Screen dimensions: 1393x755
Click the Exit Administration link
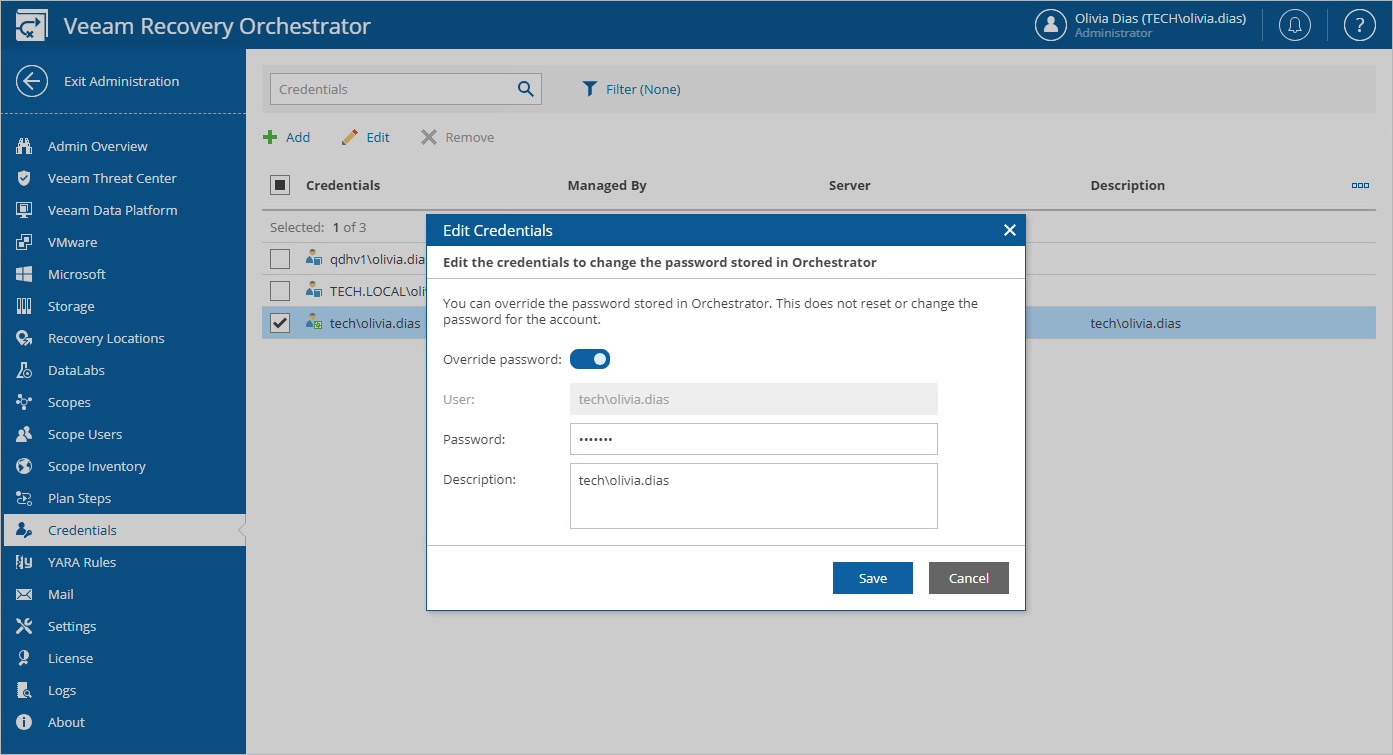[x=122, y=81]
